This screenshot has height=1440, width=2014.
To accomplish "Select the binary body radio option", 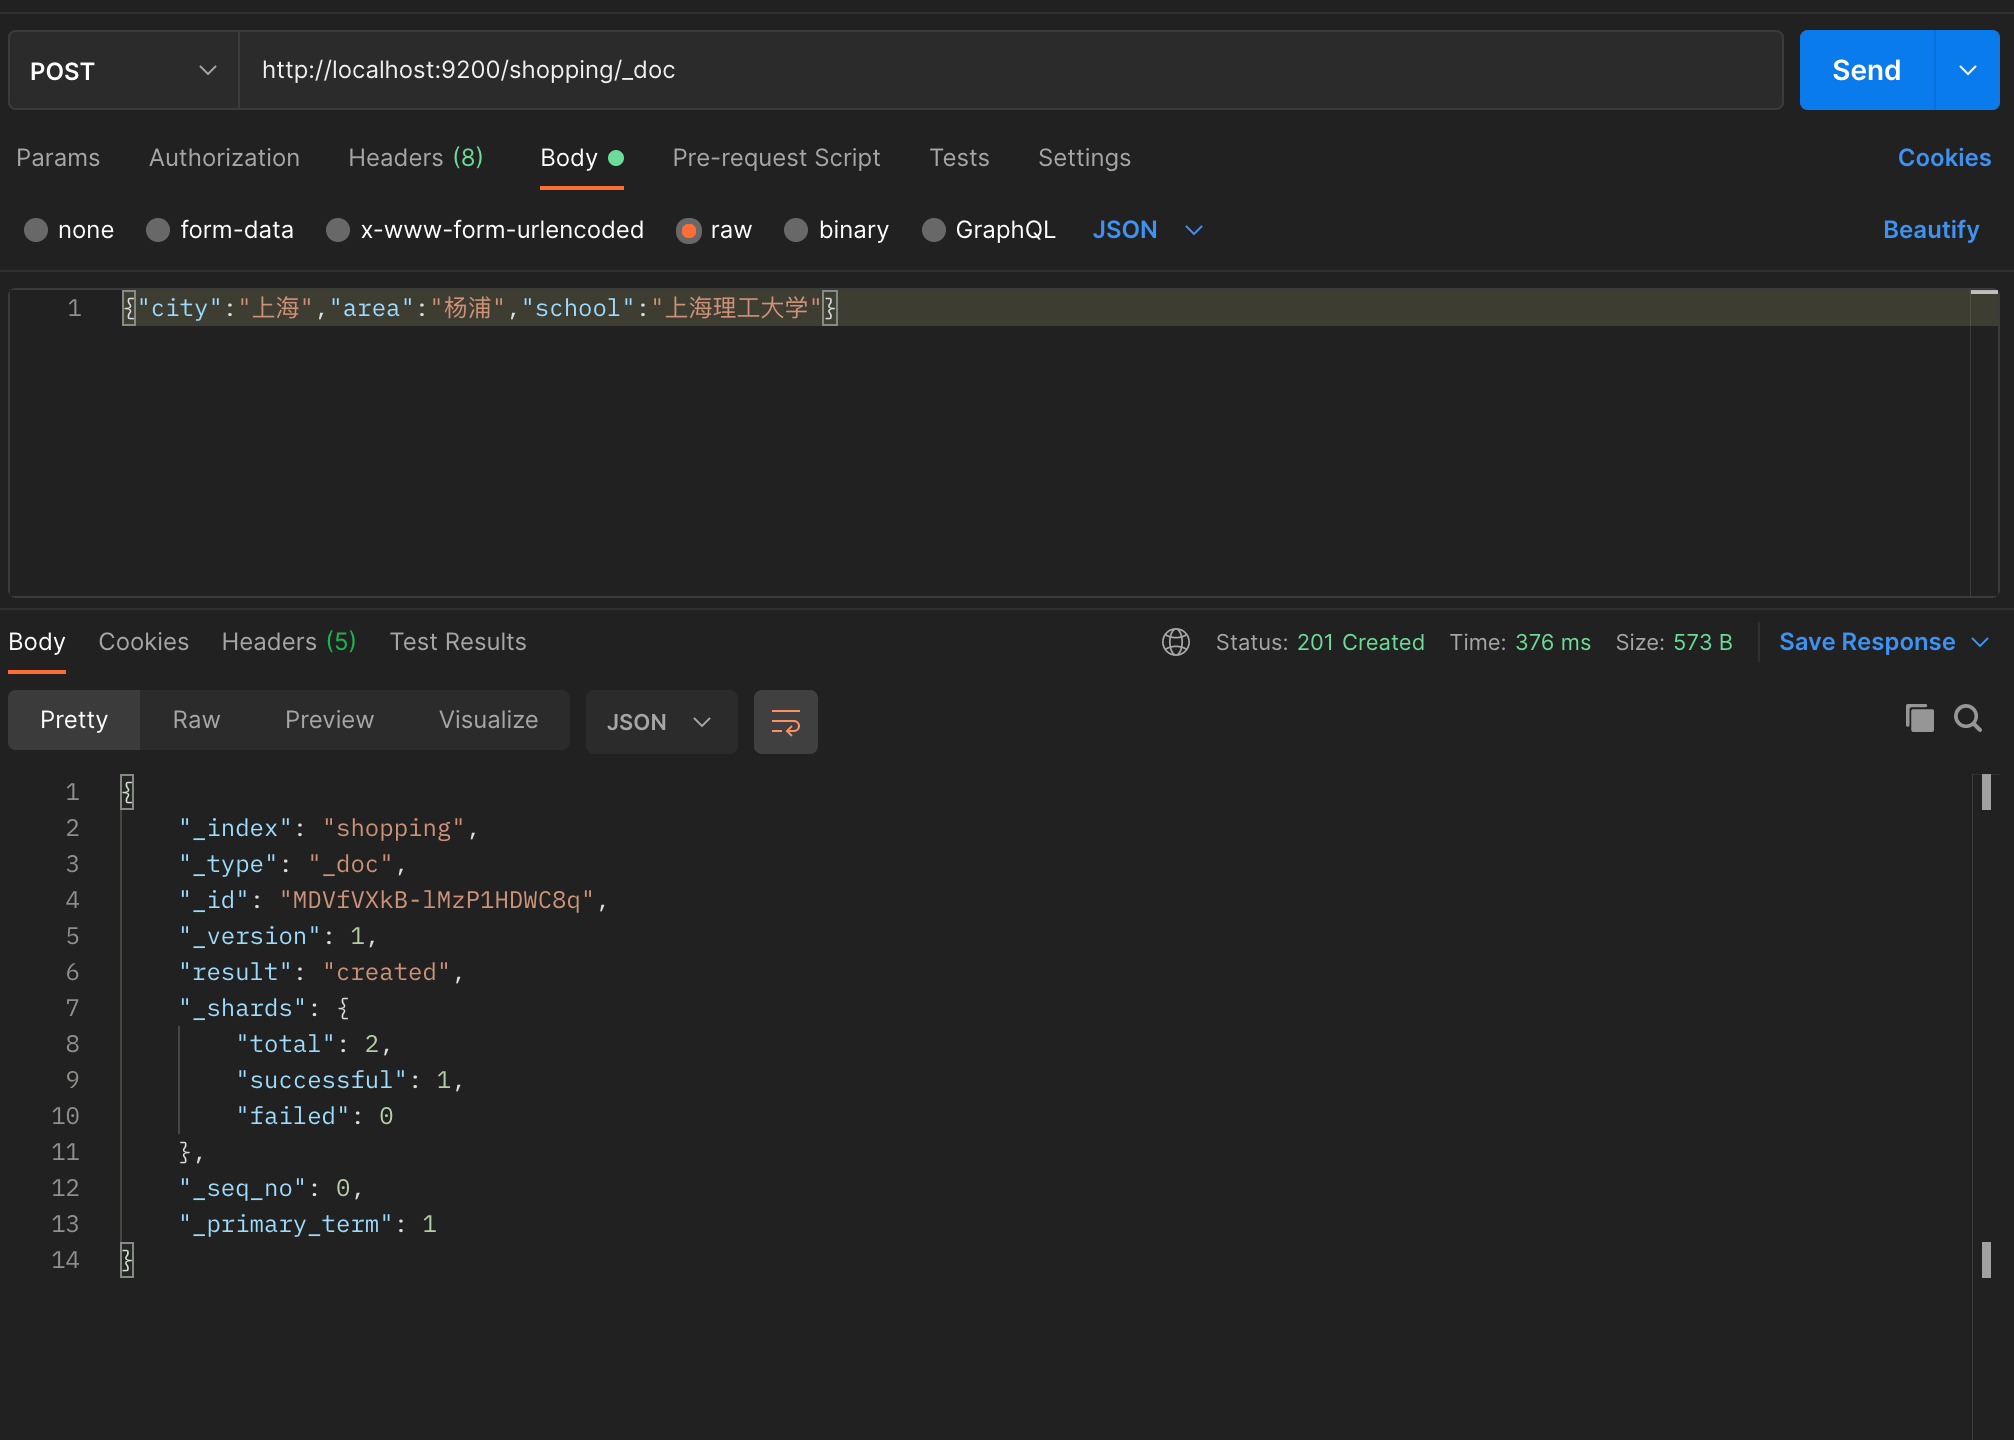I will tap(796, 230).
